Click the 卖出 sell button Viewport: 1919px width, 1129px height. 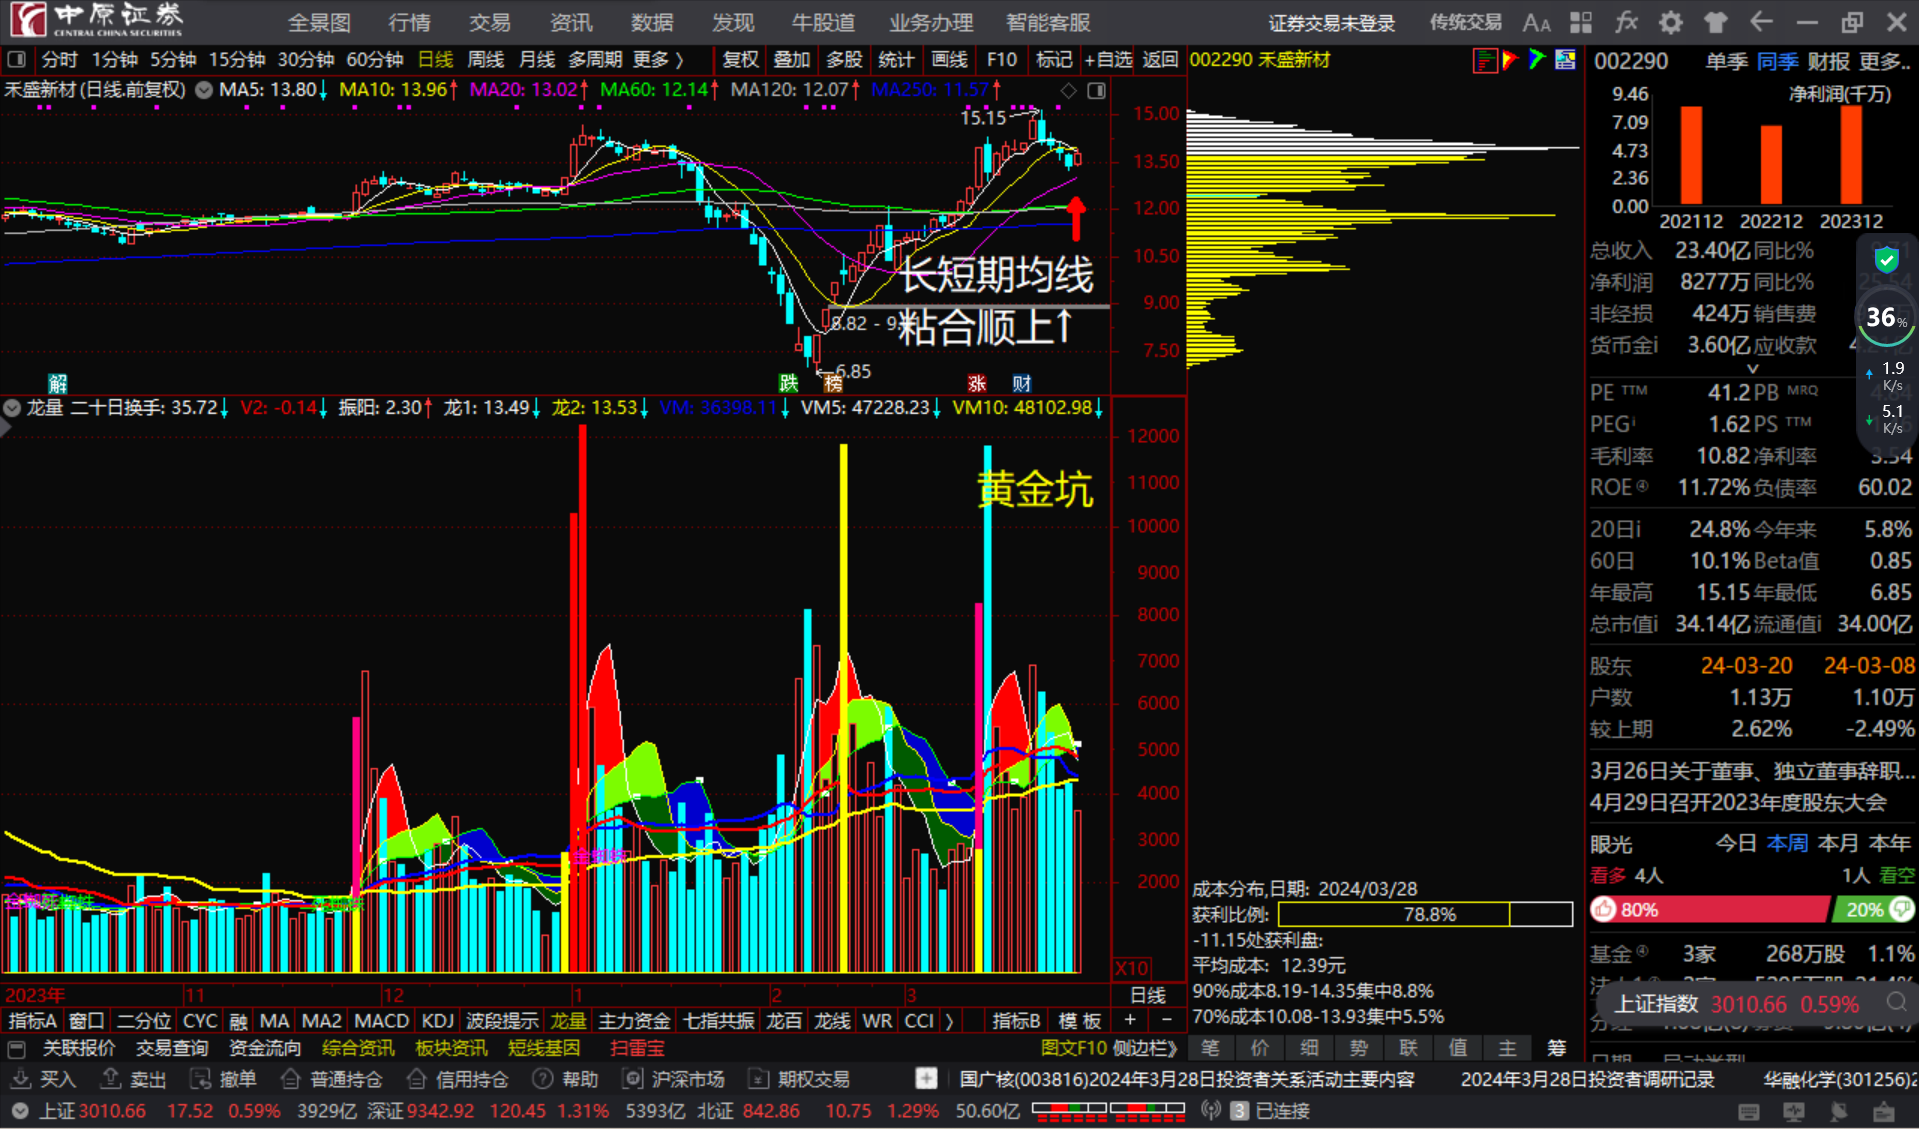(x=134, y=1080)
